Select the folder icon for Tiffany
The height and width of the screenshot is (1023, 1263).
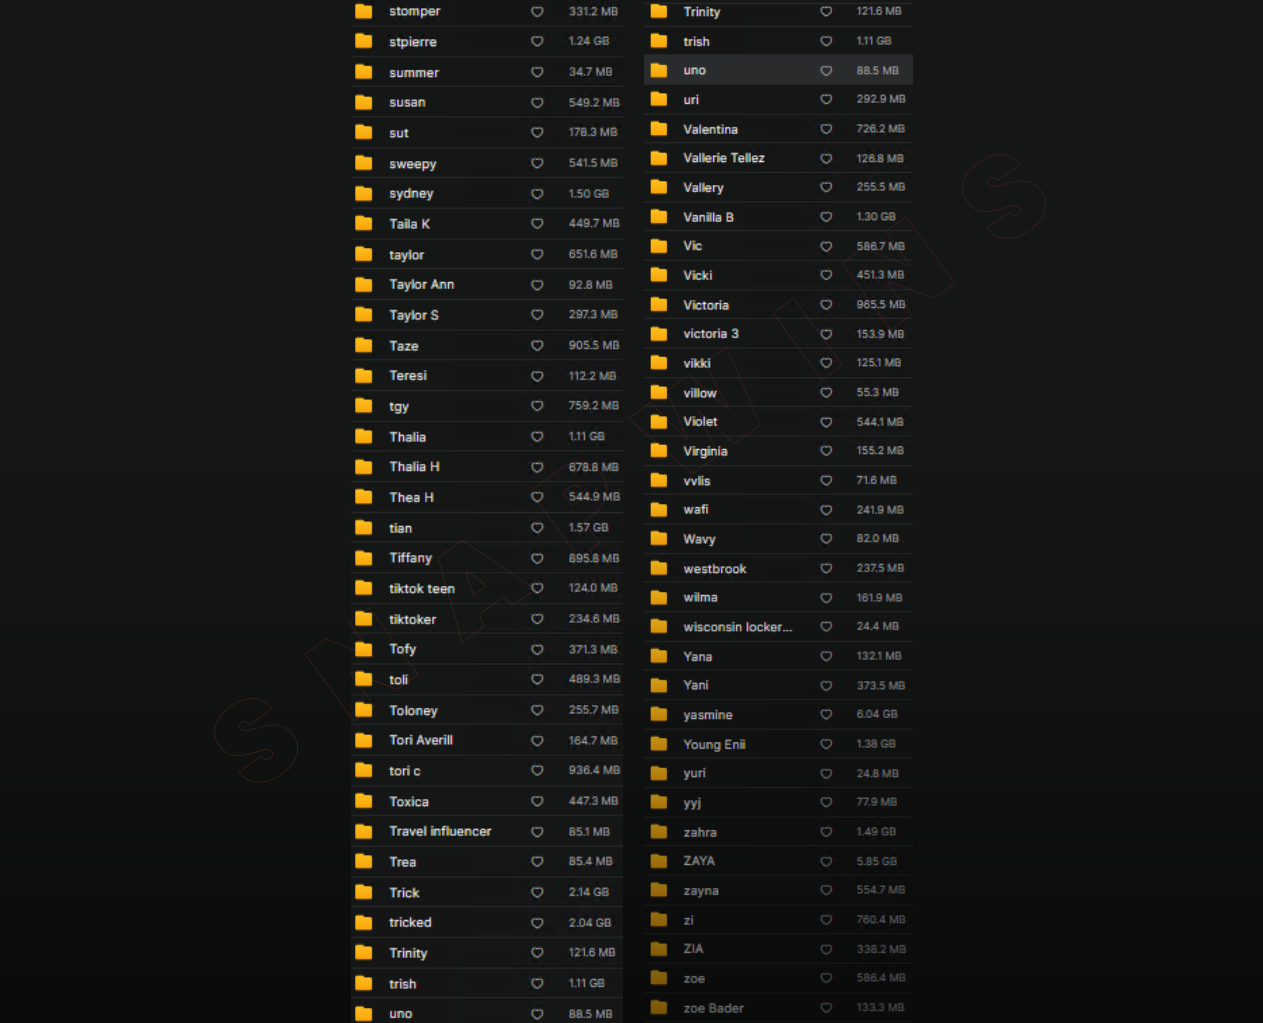pyautogui.click(x=364, y=558)
